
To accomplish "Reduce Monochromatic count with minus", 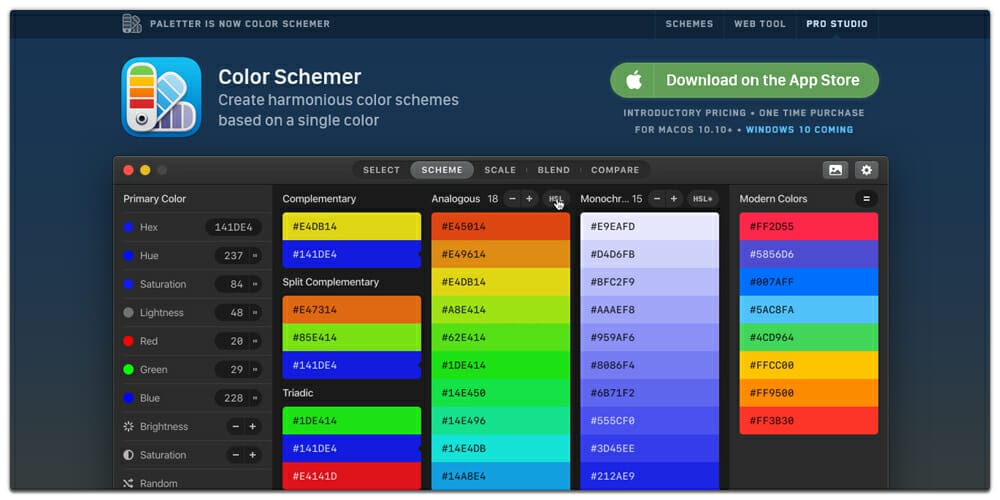I will point(657,199).
